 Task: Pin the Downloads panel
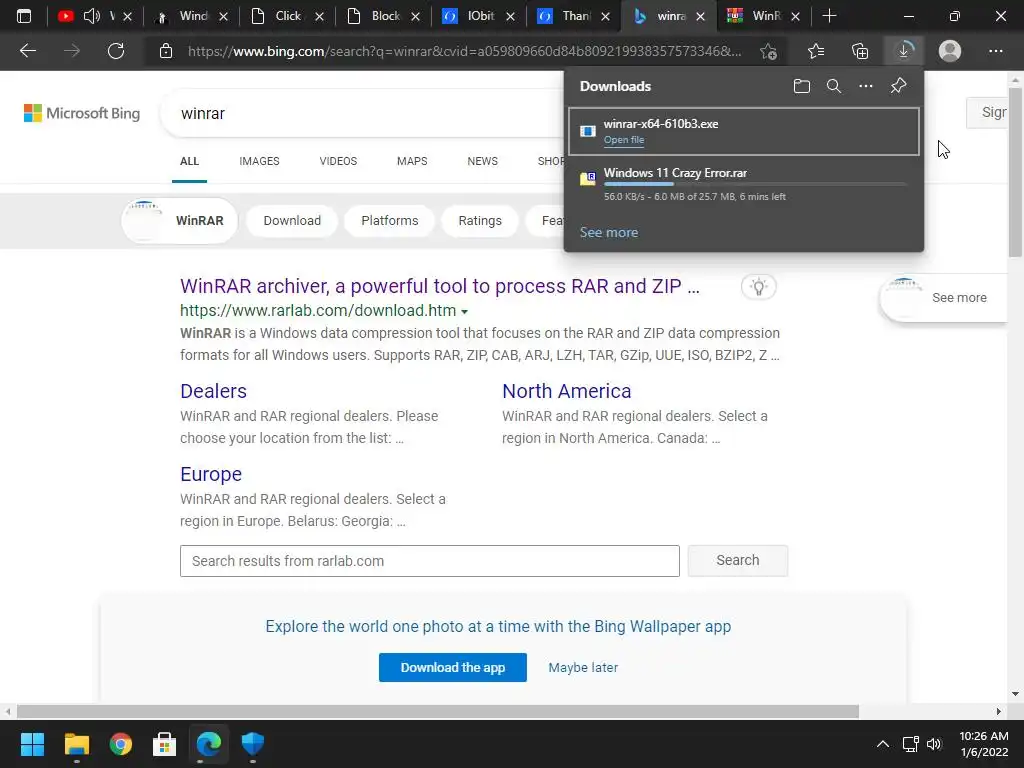click(899, 86)
